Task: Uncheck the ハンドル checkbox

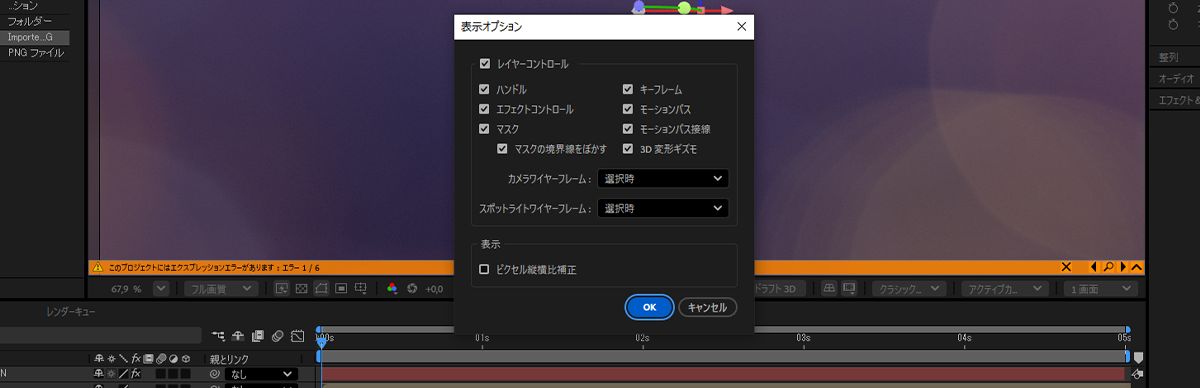Action: [x=485, y=90]
